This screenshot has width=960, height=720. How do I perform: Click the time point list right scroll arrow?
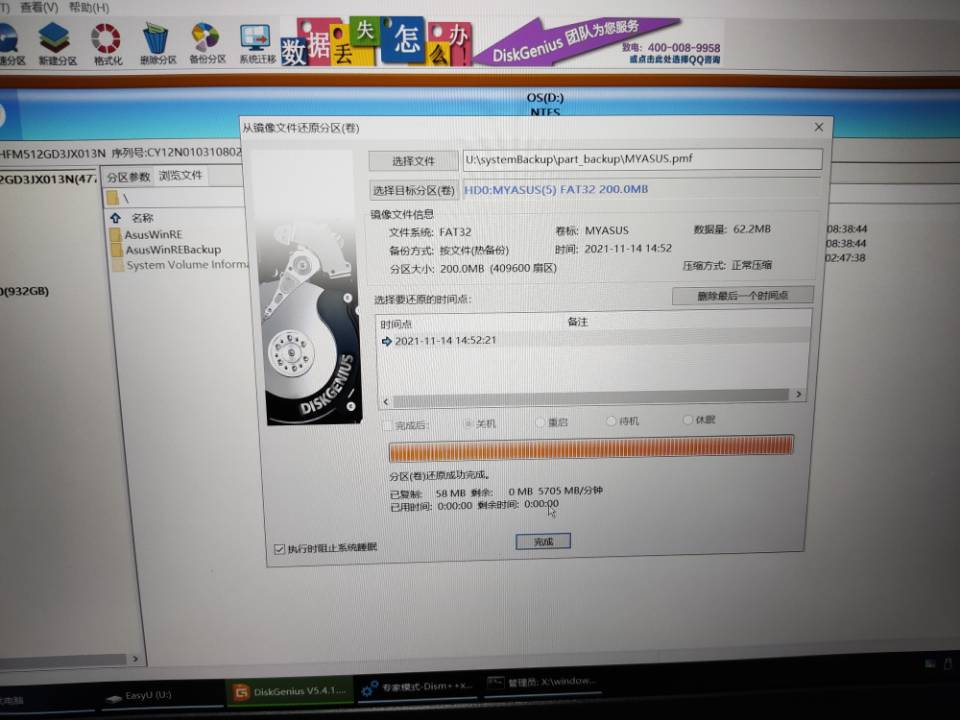coord(798,394)
